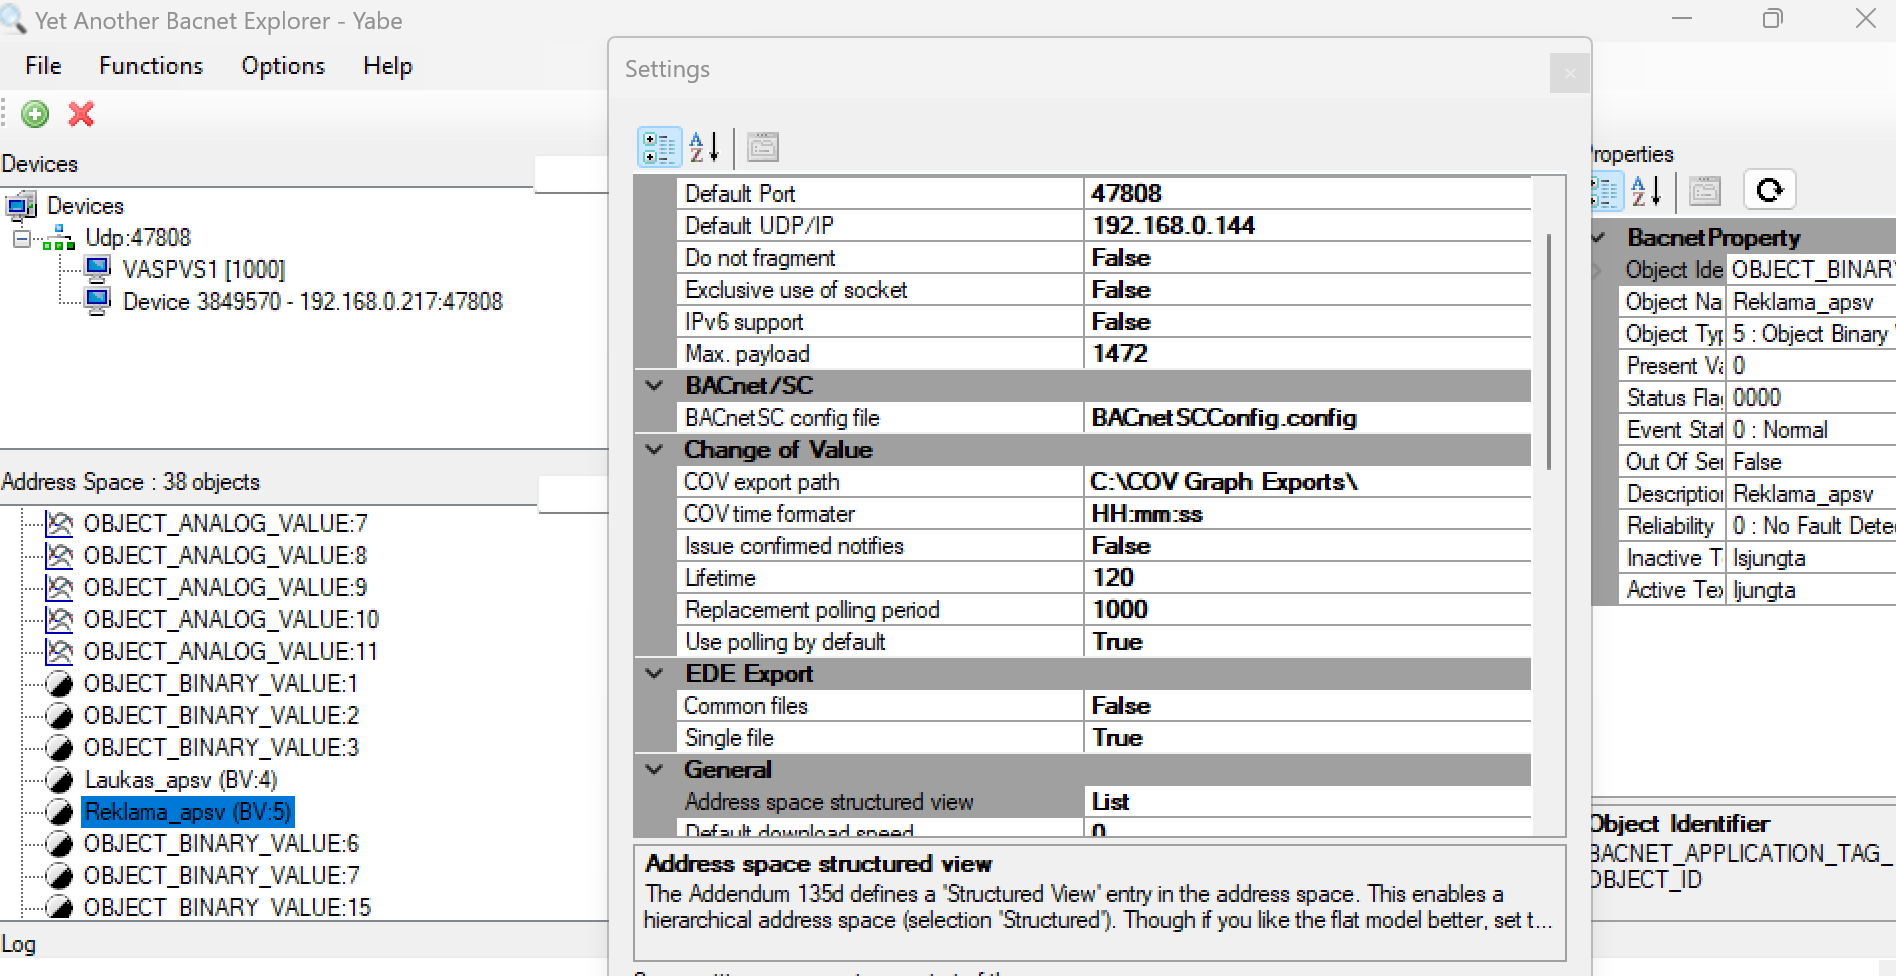Viewport: 1896px width, 976px height.
Task: Expand the Object Identifier property row
Action: click(1597, 270)
